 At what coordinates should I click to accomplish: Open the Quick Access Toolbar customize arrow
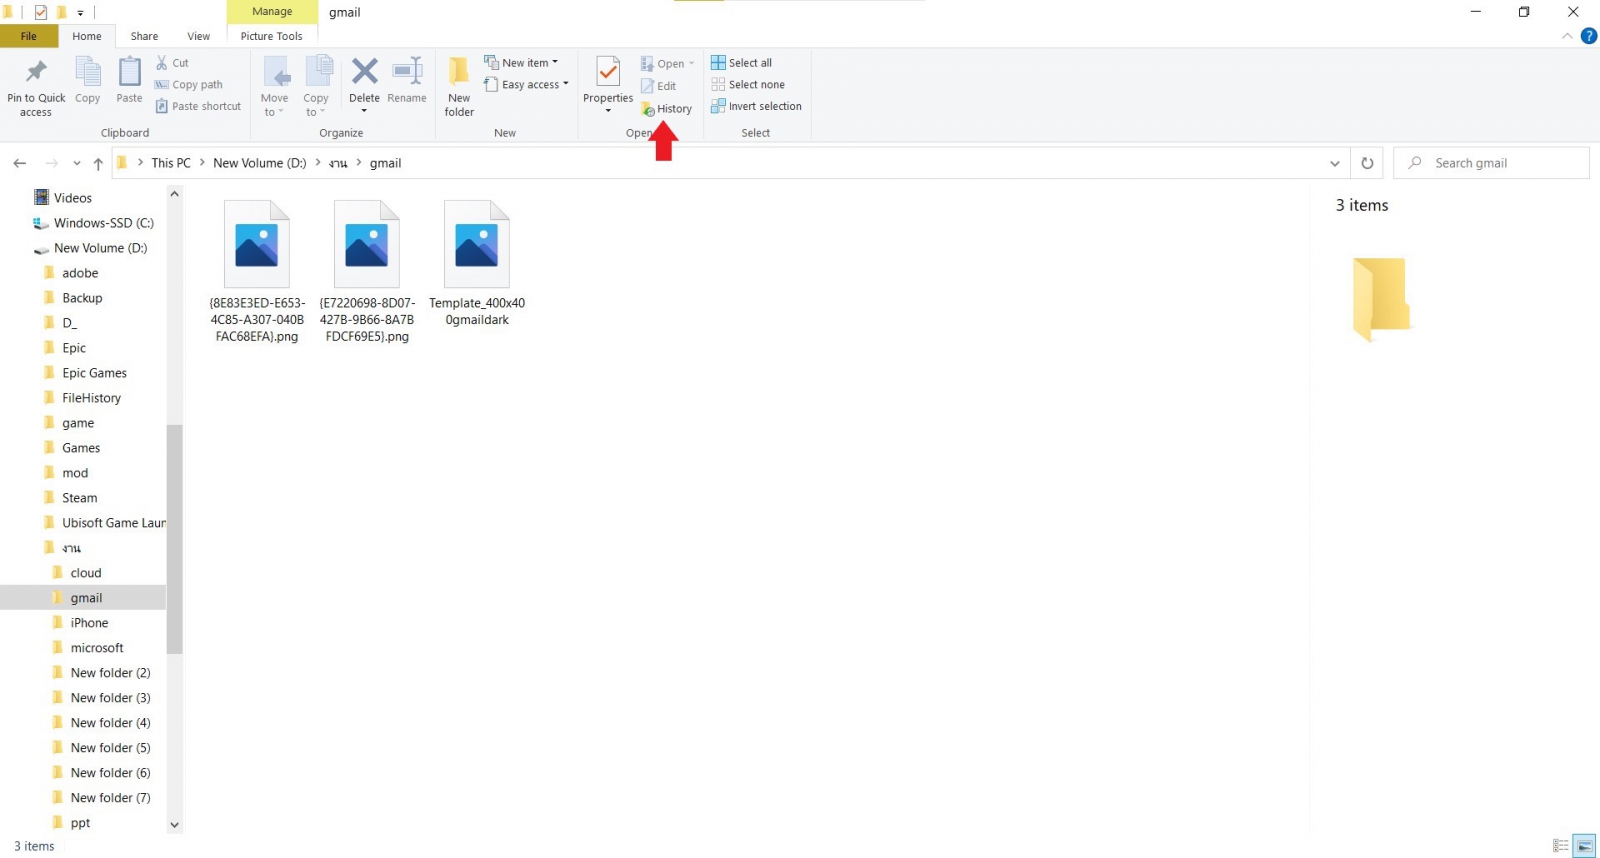(x=80, y=13)
